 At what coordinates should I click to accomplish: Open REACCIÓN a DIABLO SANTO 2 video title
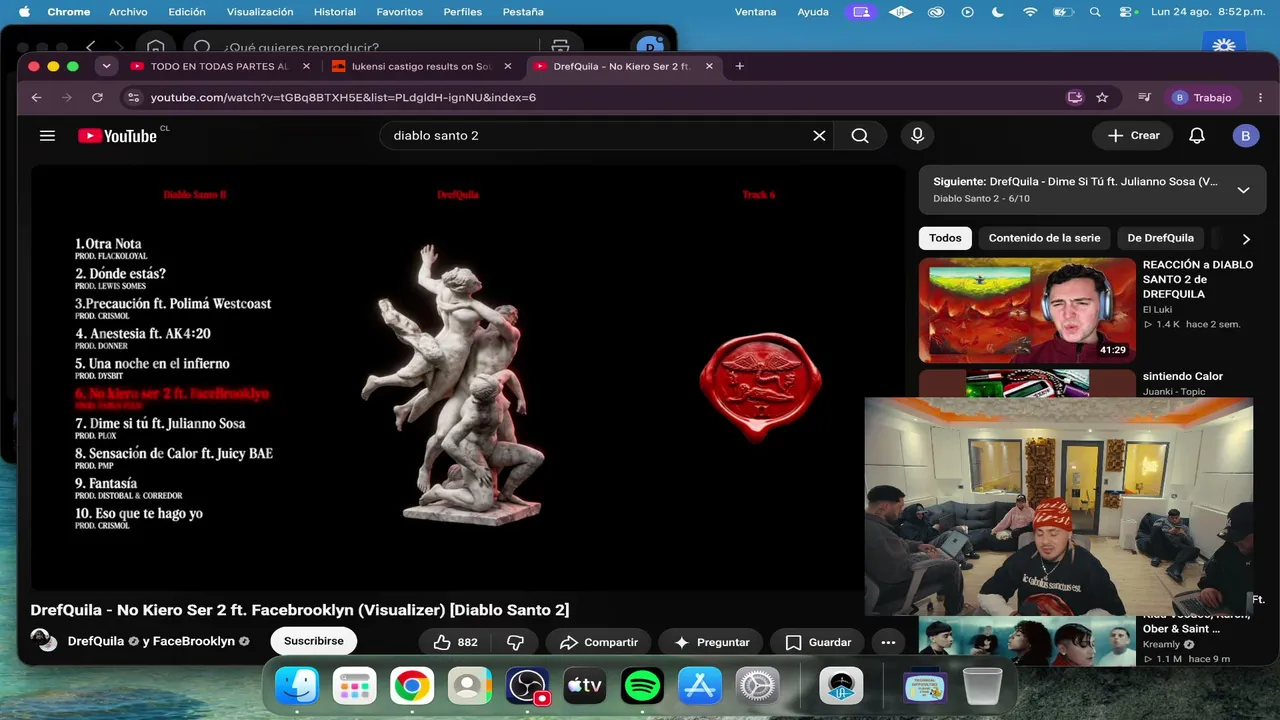pyautogui.click(x=1198, y=279)
